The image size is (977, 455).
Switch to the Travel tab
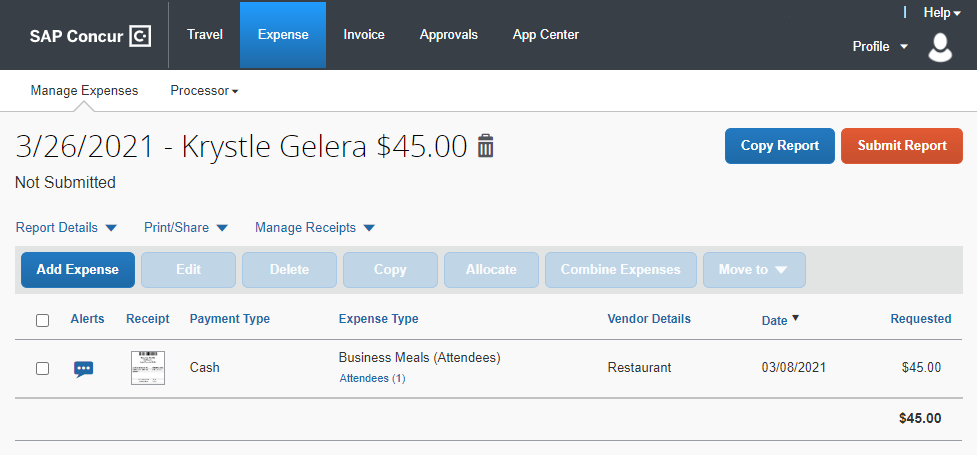(205, 35)
